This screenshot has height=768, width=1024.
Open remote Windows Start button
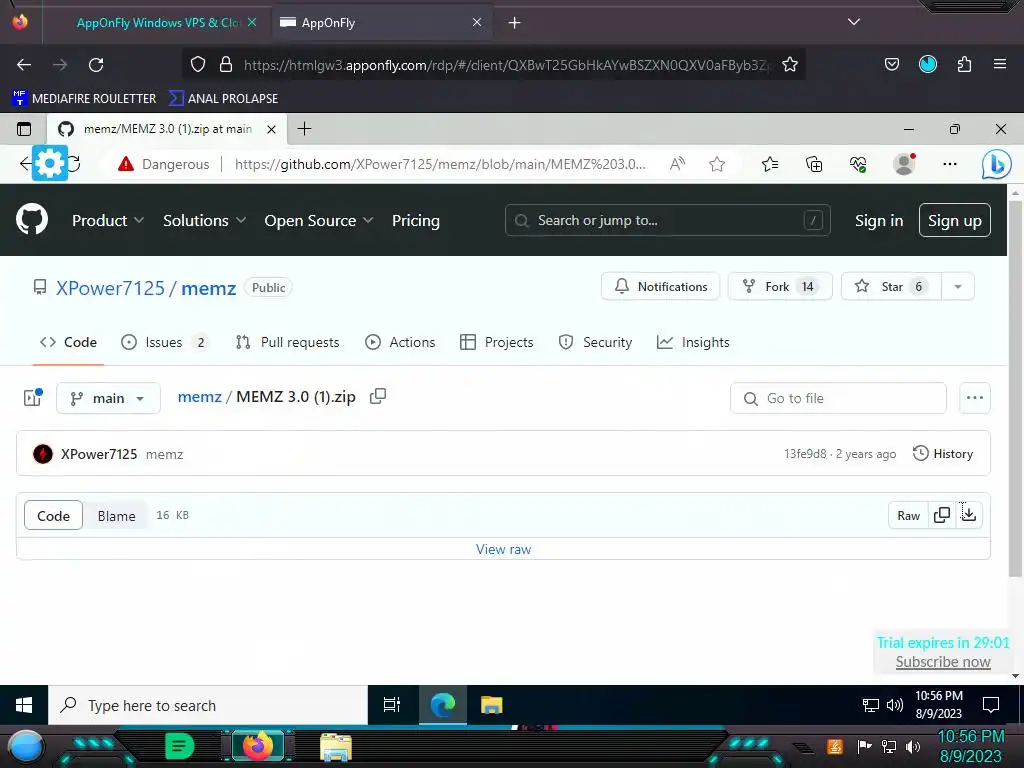[x=24, y=705]
